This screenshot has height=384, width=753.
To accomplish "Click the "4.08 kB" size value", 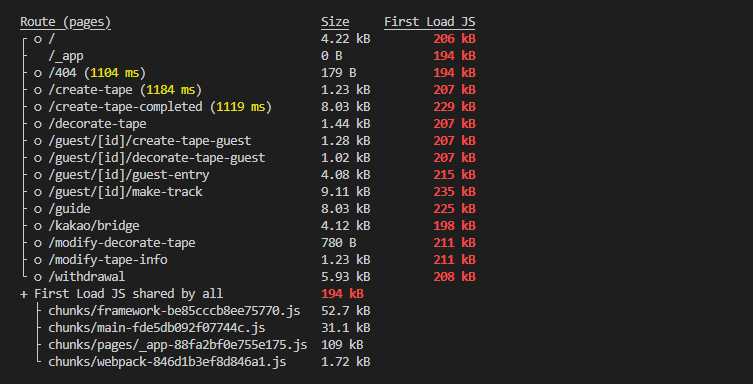I will tap(346, 175).
